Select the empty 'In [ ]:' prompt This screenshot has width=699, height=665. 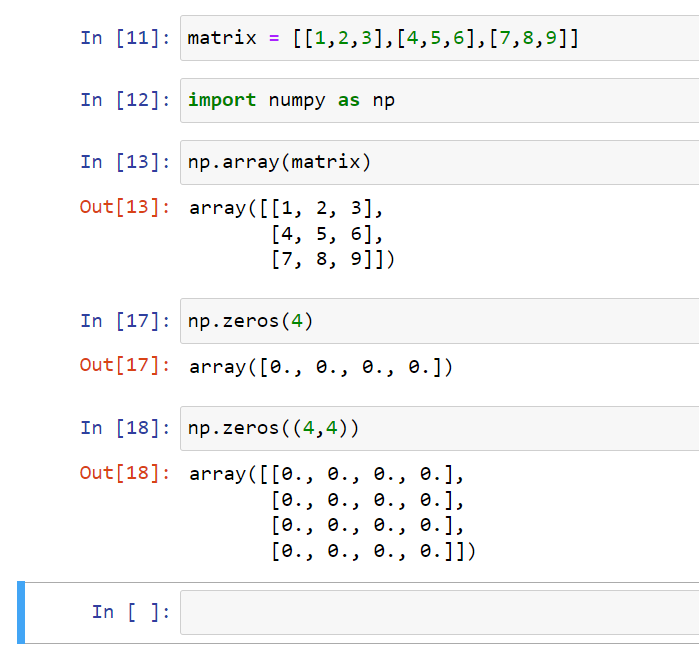point(131,612)
